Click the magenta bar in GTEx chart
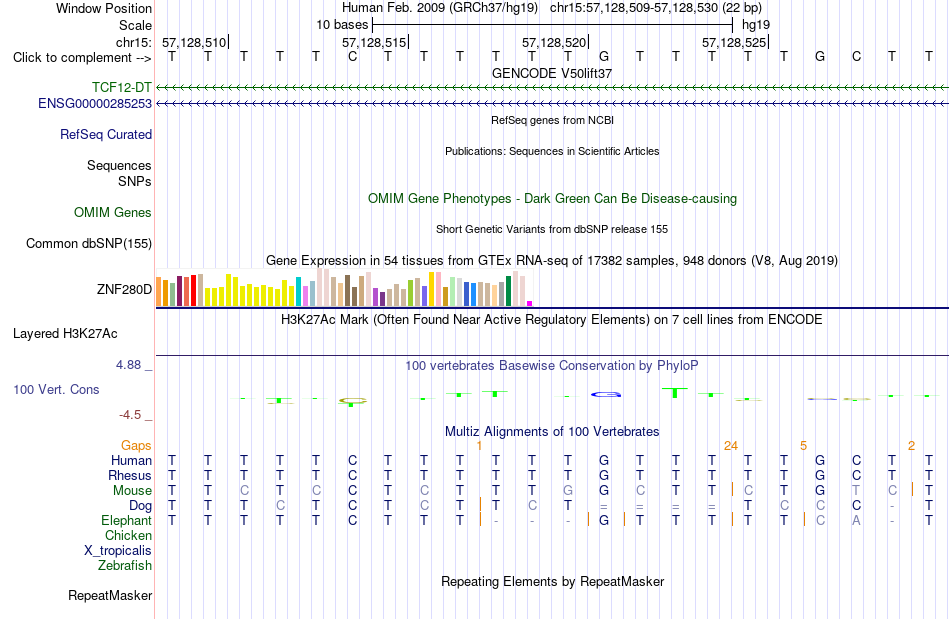This screenshot has height=619, width=950. (x=529, y=303)
